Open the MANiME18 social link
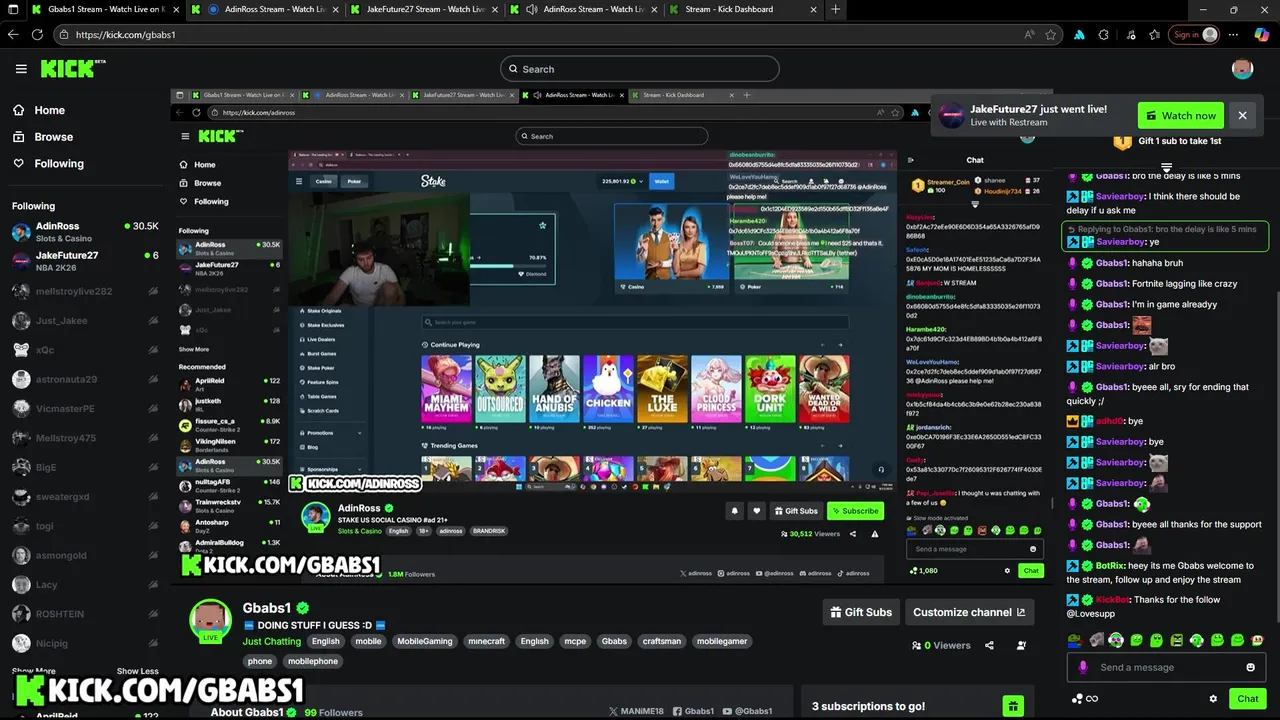 click(x=636, y=711)
